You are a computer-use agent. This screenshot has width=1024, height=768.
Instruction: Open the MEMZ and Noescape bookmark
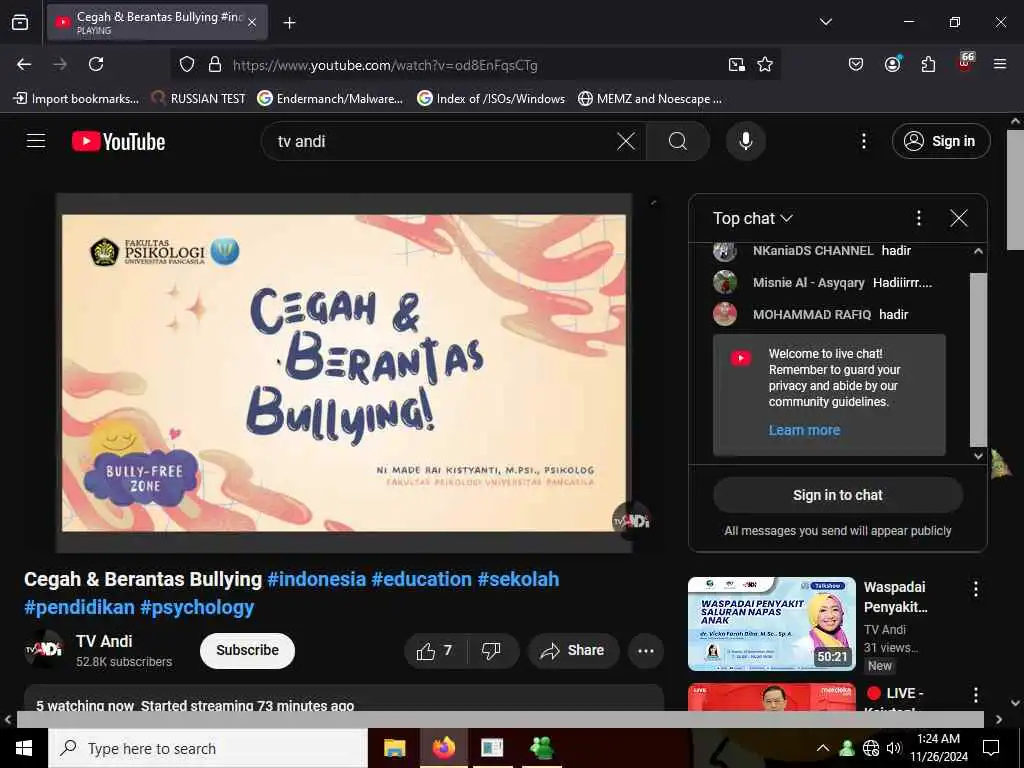pyautogui.click(x=650, y=99)
